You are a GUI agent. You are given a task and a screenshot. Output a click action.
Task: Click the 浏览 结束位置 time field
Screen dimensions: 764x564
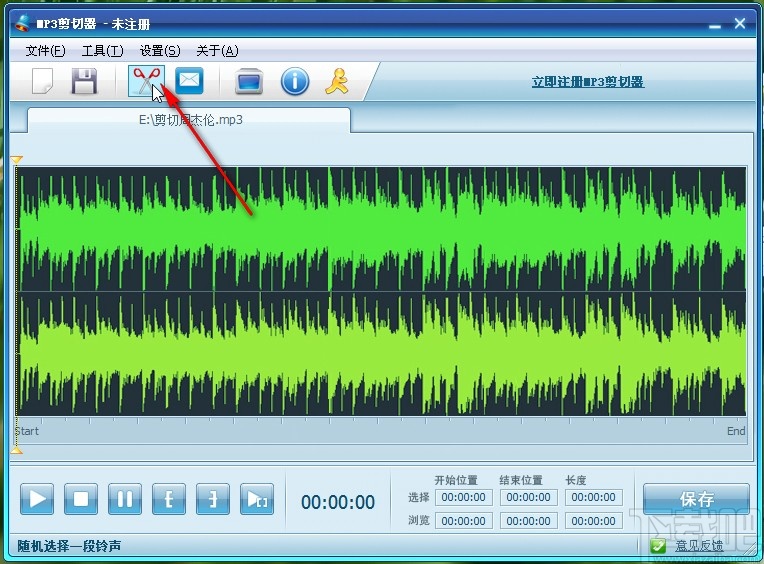528,521
